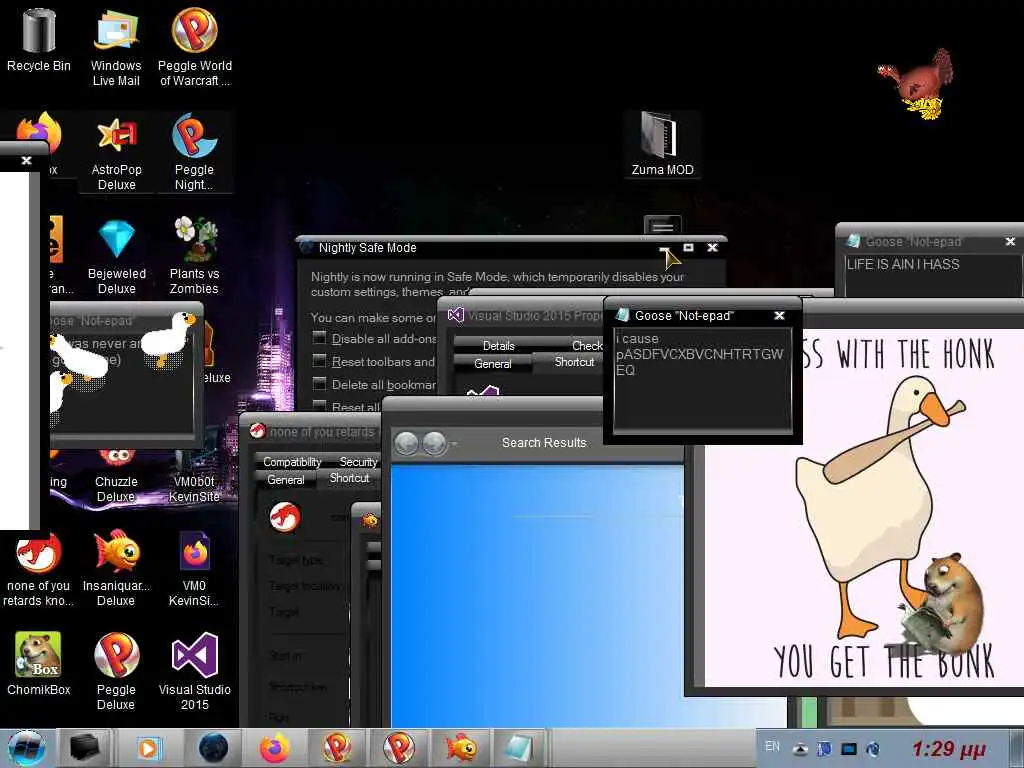Click the red bird desktop icon labeled none of you
This screenshot has width=1024, height=768.
click(39, 568)
